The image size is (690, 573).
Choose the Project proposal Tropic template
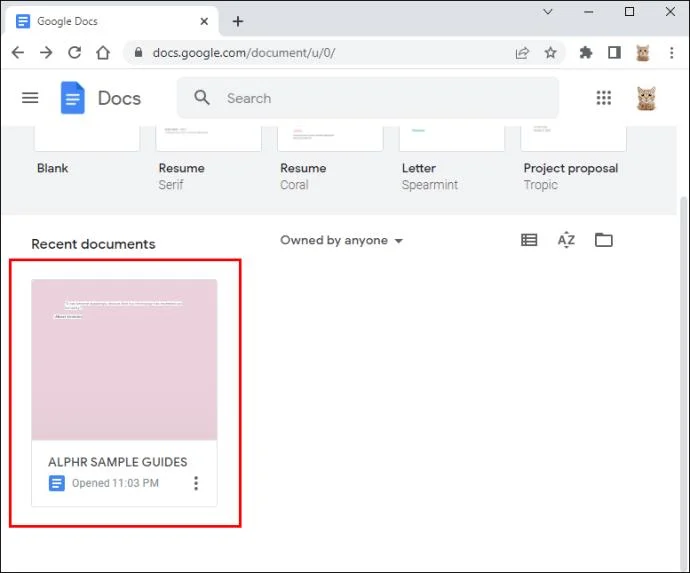point(573,139)
